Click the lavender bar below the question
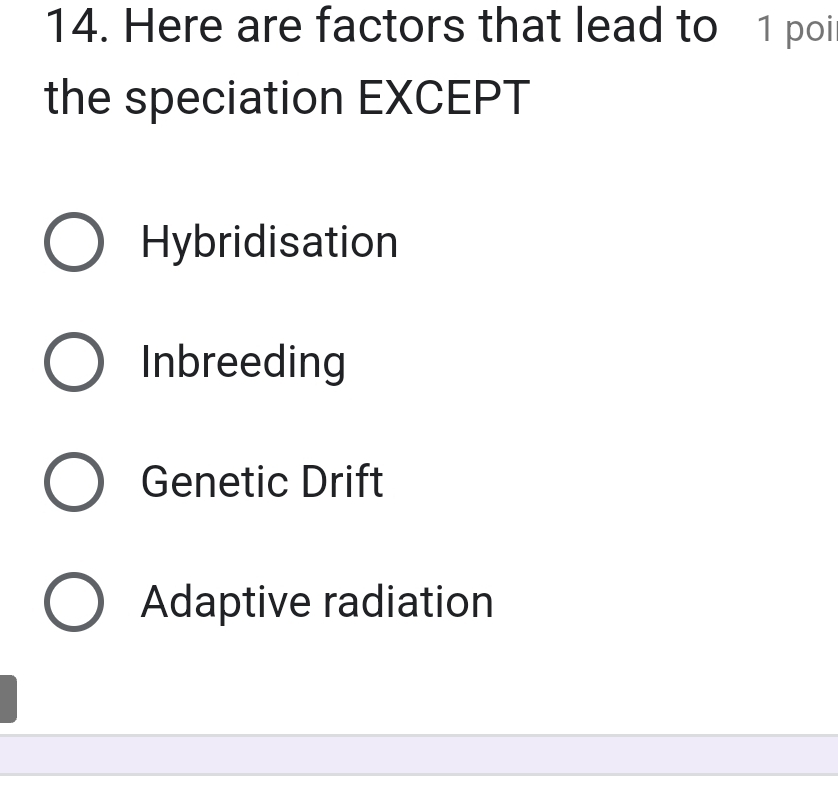Viewport: 838px width, 789px height. coord(419,754)
